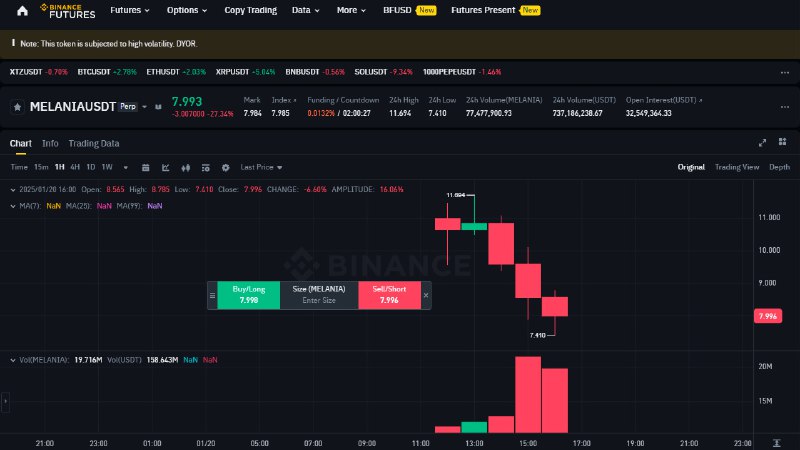Viewport: 800px width, 450px height.
Task: Click the 7.410 low price label on chart
Action: [538, 335]
